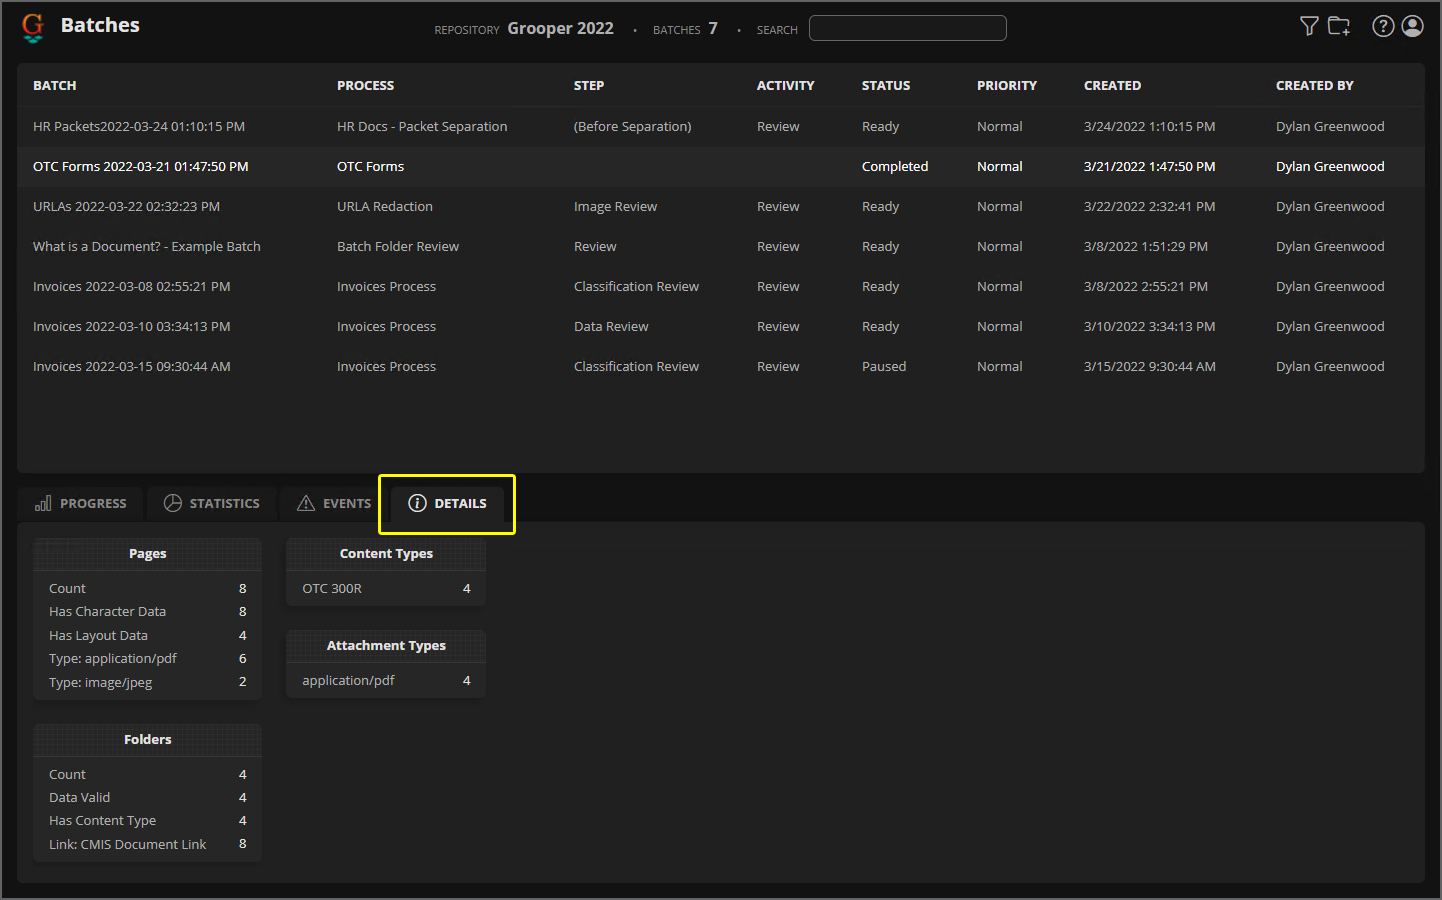Open the Statistics tab
Viewport: 1442px width, 900px height.
[212, 503]
